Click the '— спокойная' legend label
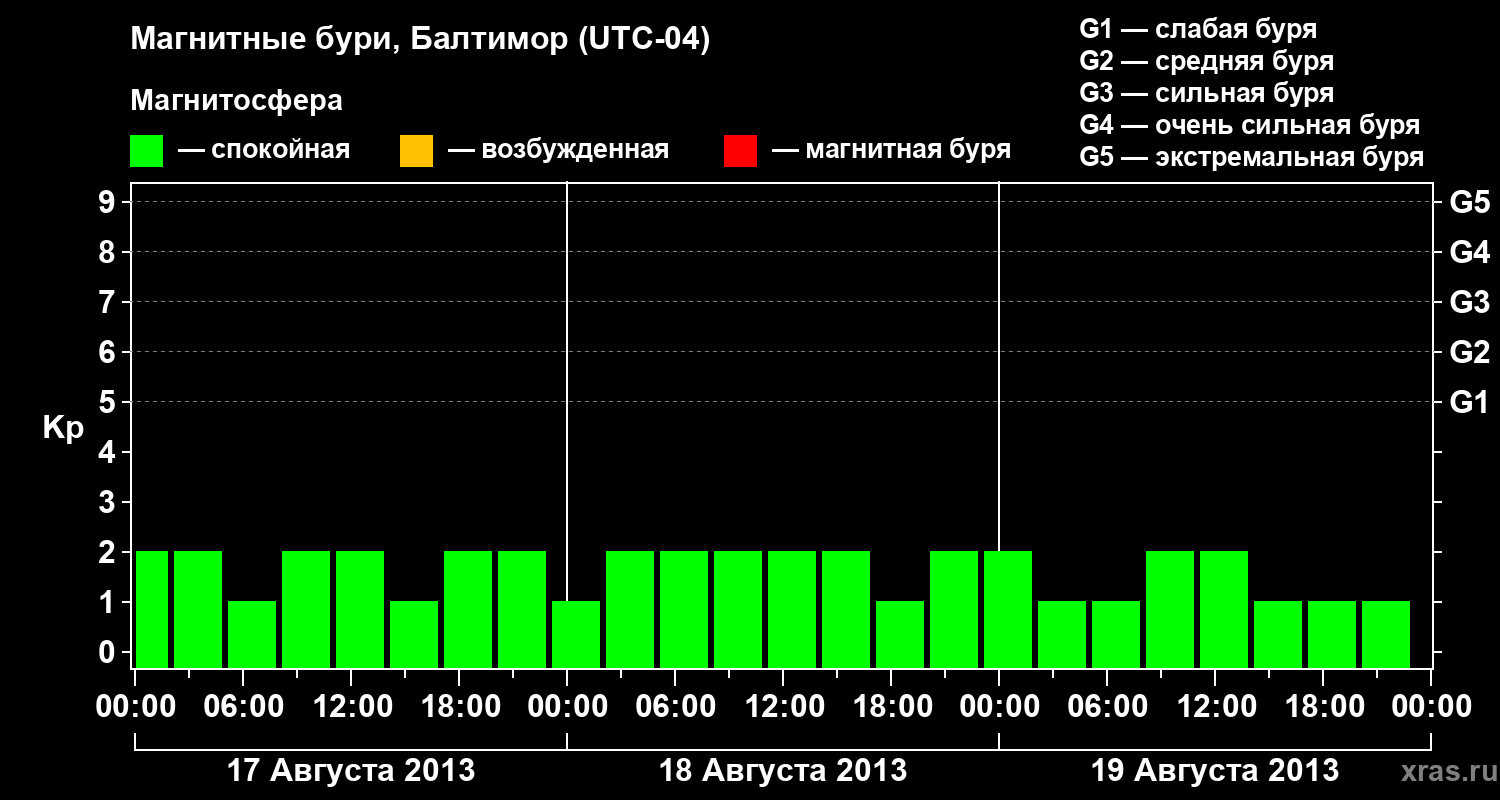This screenshot has height=800, width=1500. pos(264,151)
